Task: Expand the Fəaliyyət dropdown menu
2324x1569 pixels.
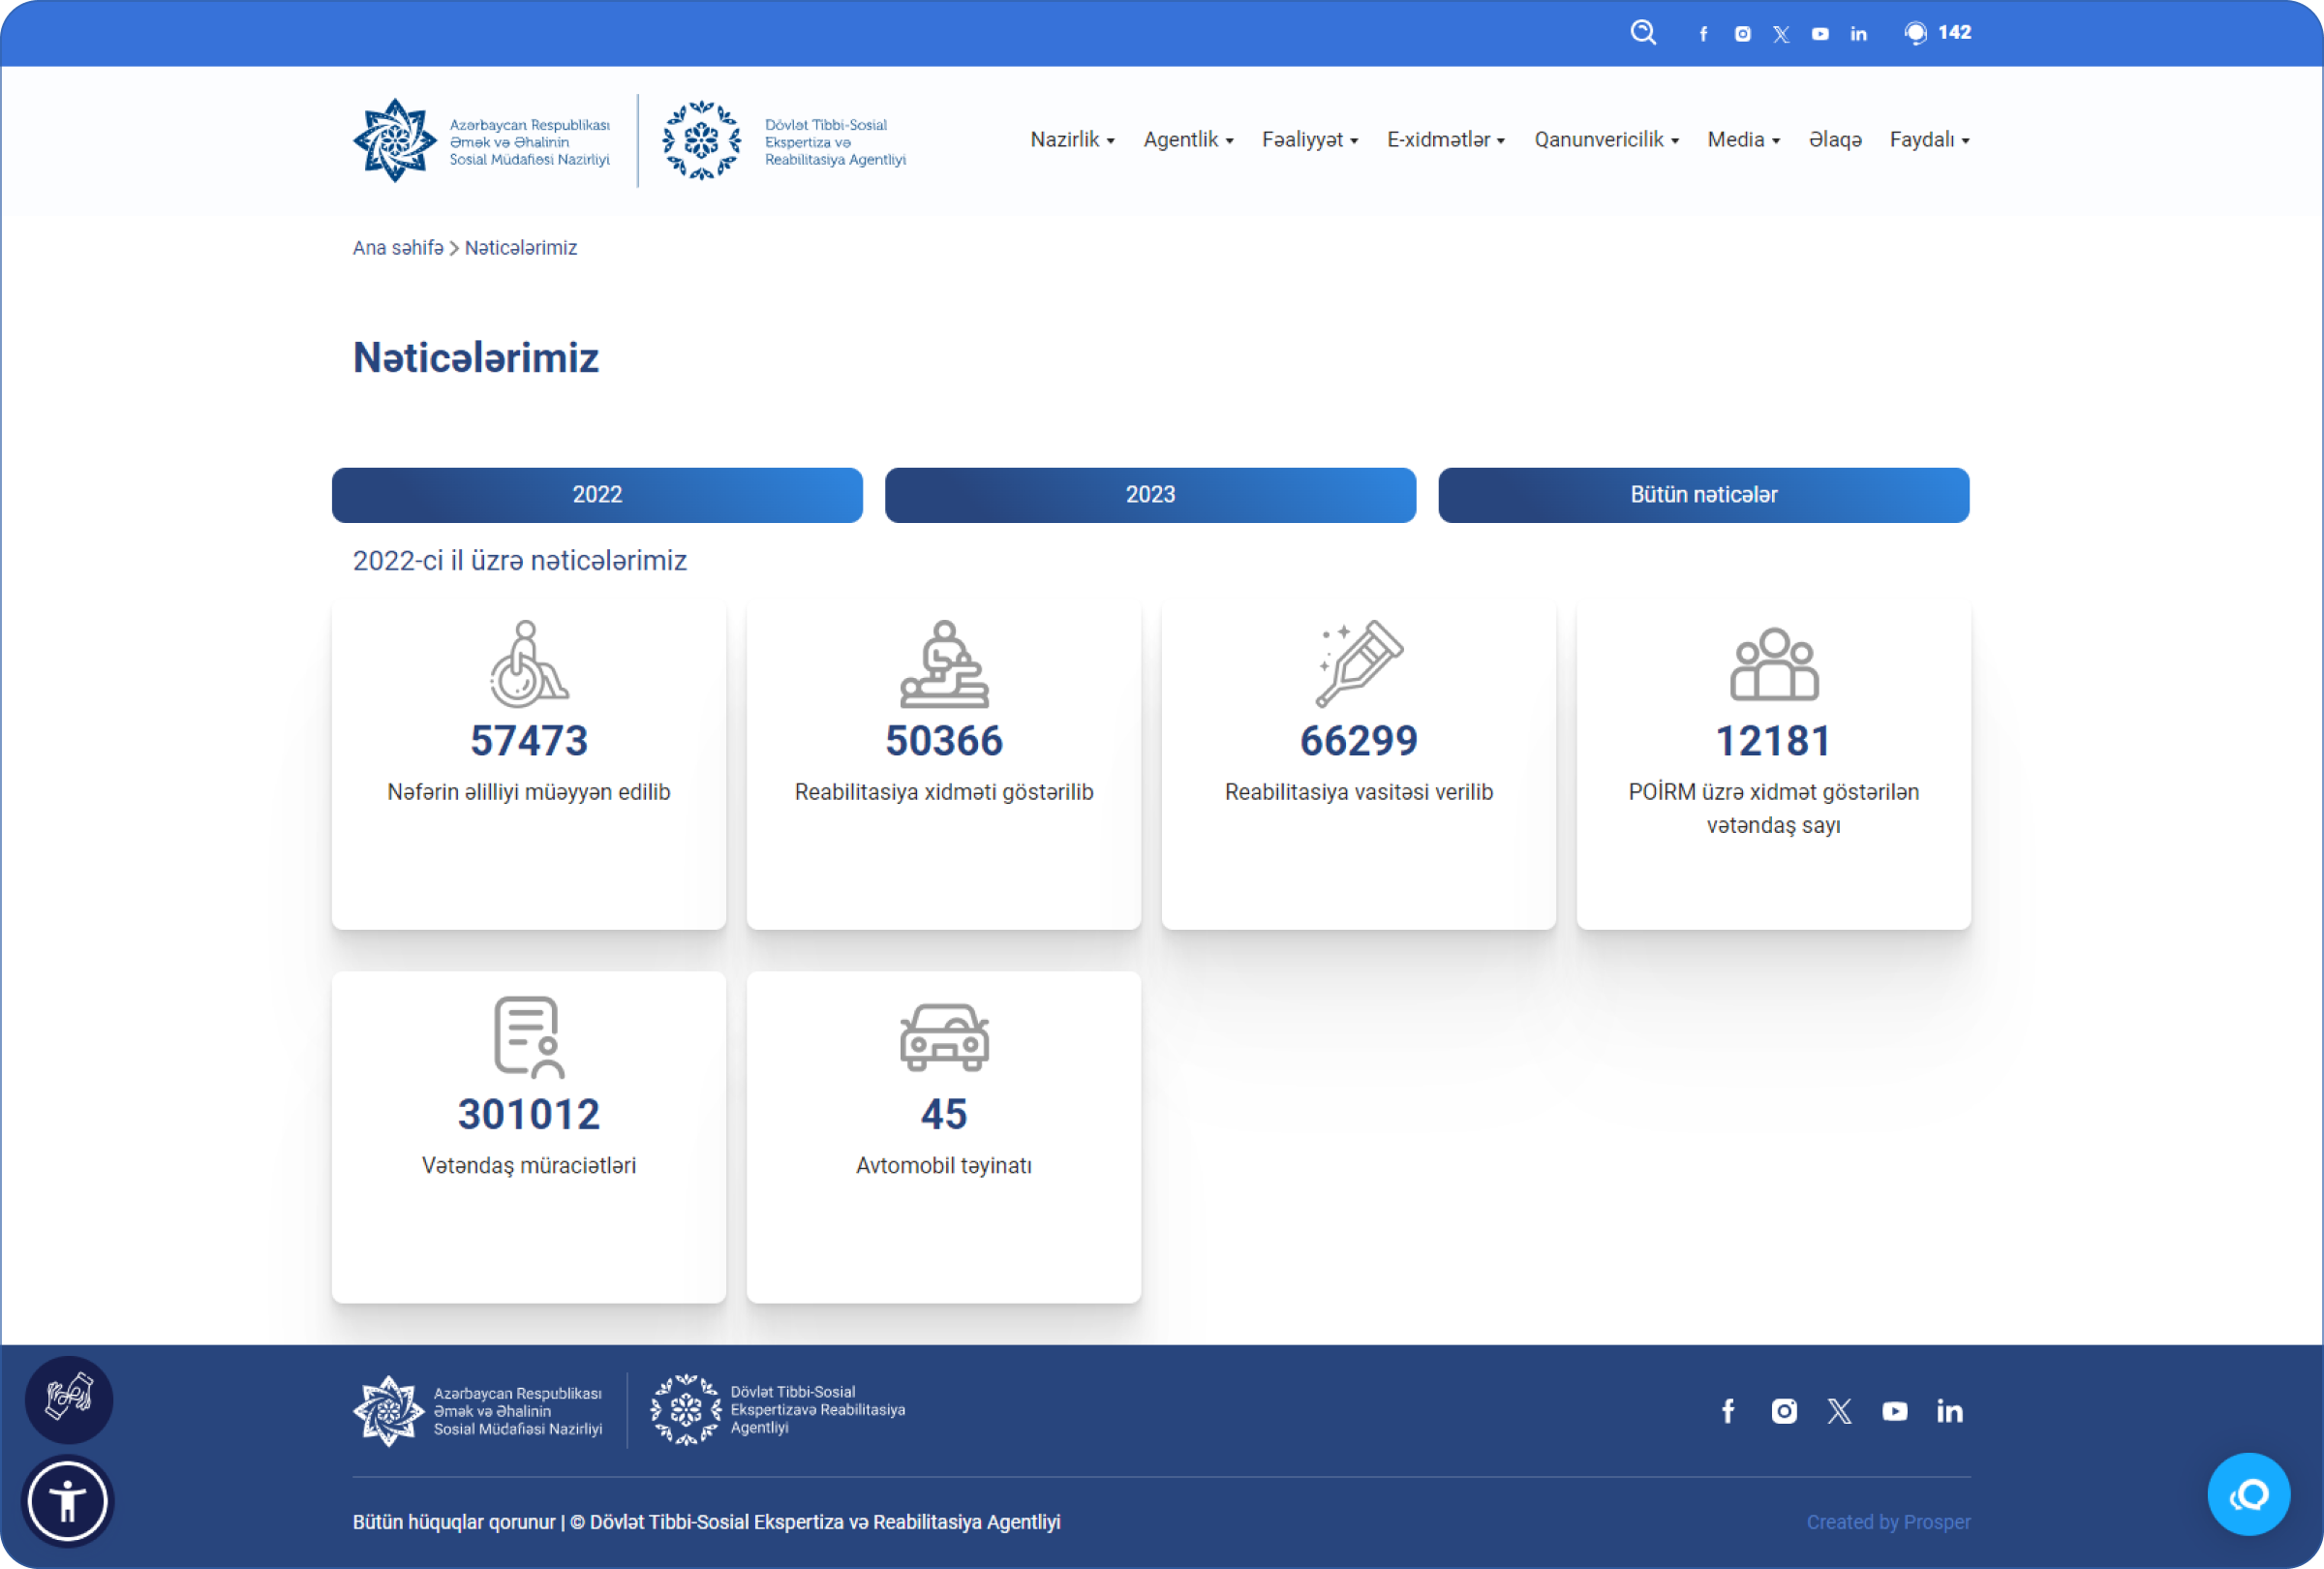Action: click(x=1309, y=140)
